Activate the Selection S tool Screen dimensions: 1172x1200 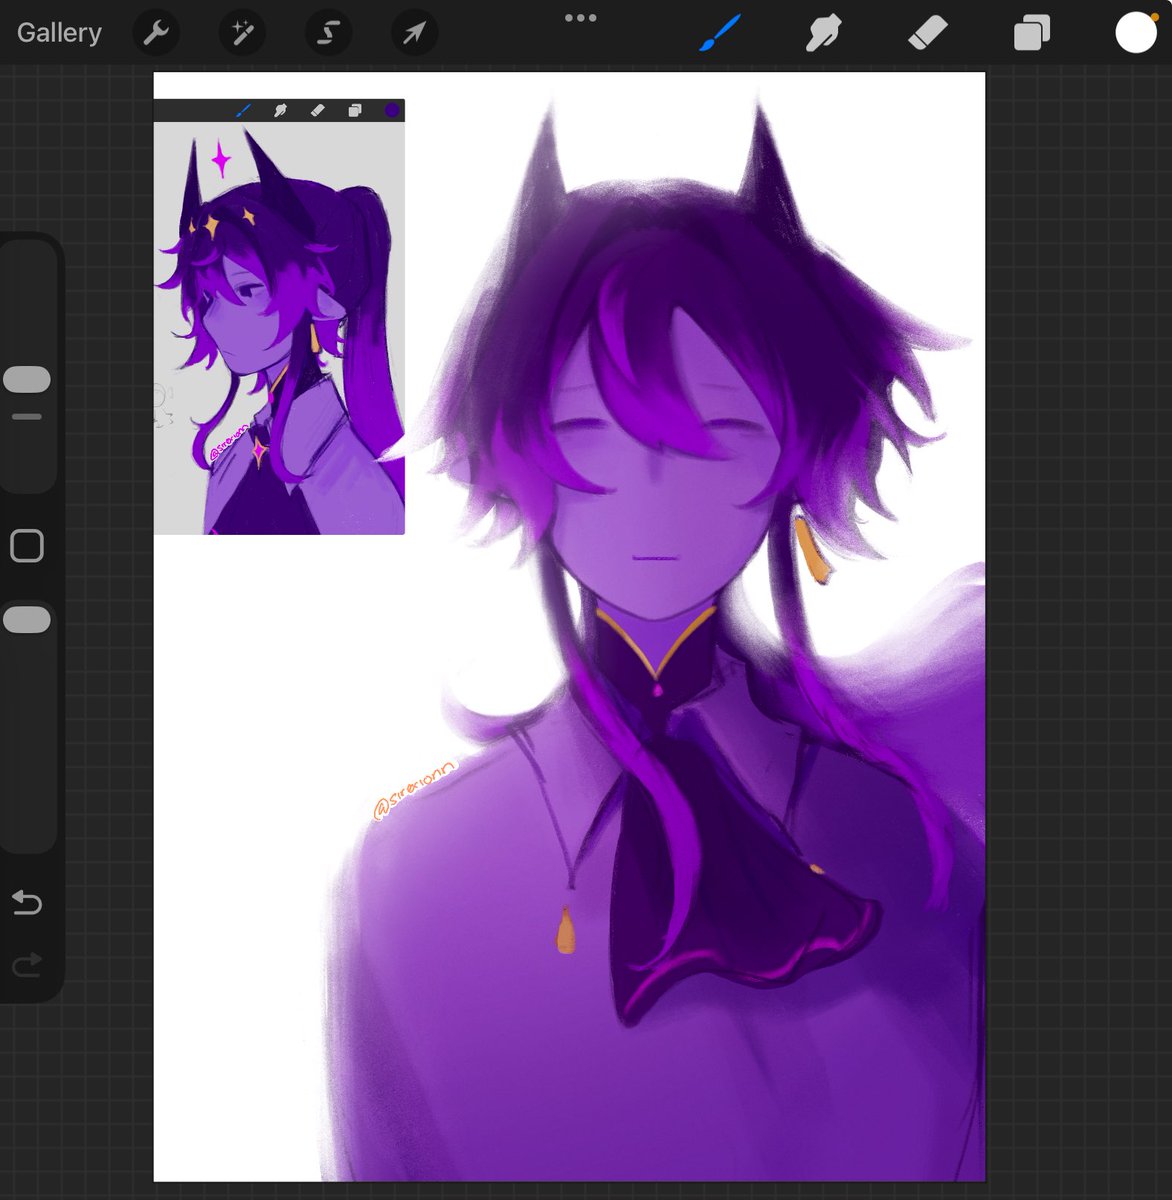click(x=327, y=33)
